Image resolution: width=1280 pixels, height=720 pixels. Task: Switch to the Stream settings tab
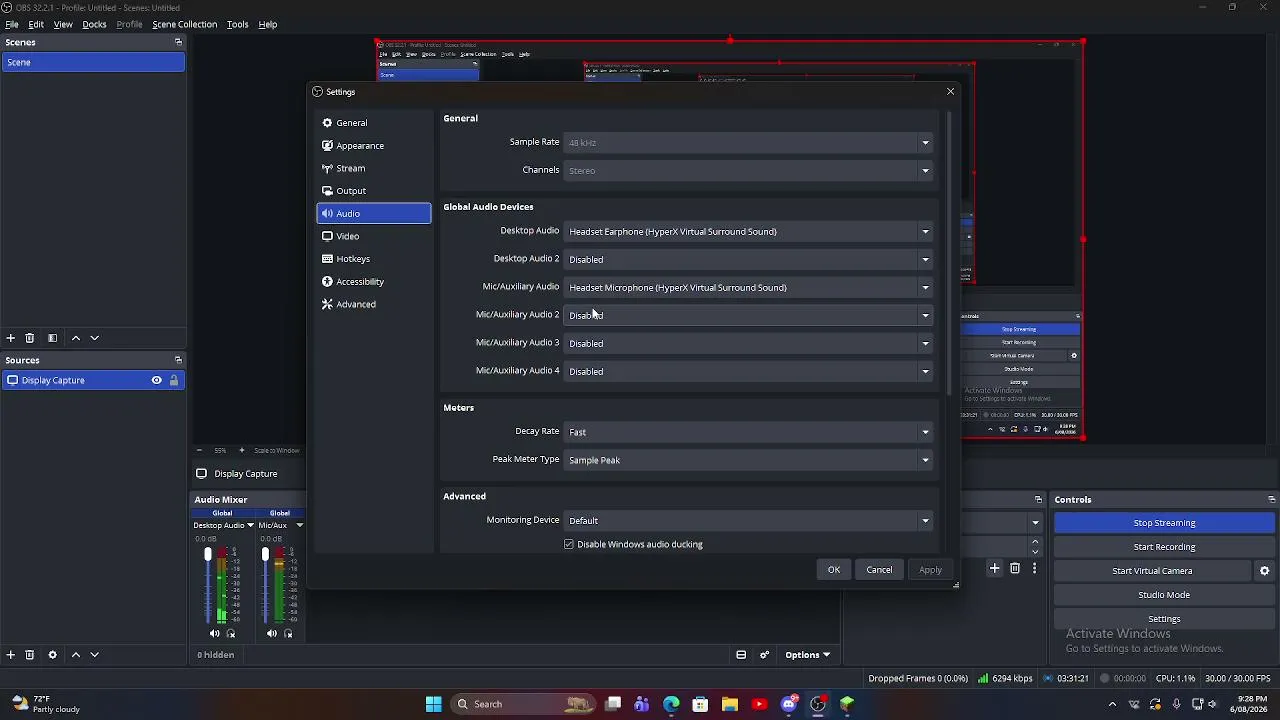[x=374, y=168]
